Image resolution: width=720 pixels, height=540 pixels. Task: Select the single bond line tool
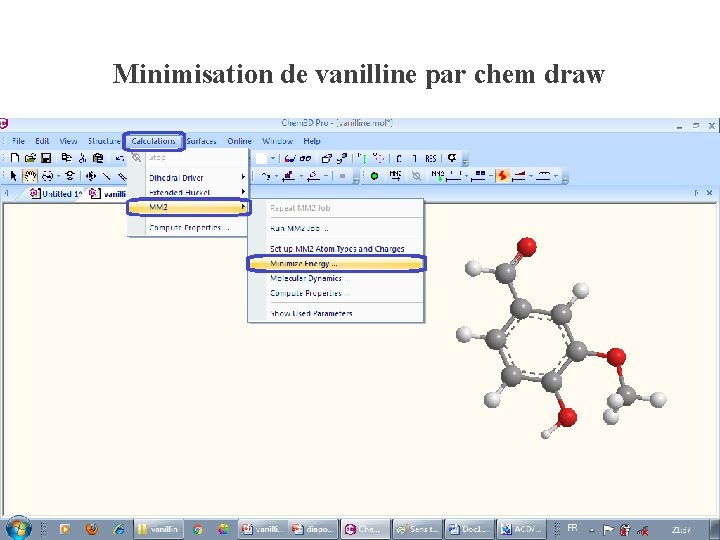click(x=107, y=176)
